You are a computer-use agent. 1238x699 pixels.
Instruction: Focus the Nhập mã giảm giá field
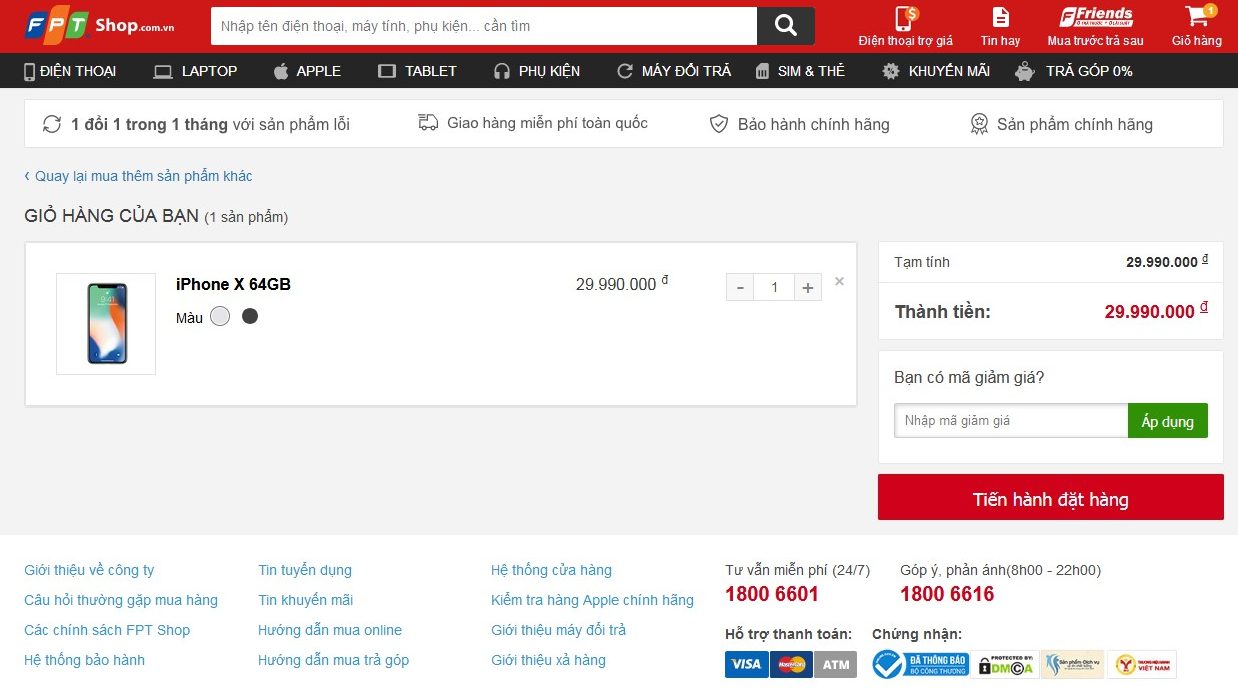click(1011, 421)
